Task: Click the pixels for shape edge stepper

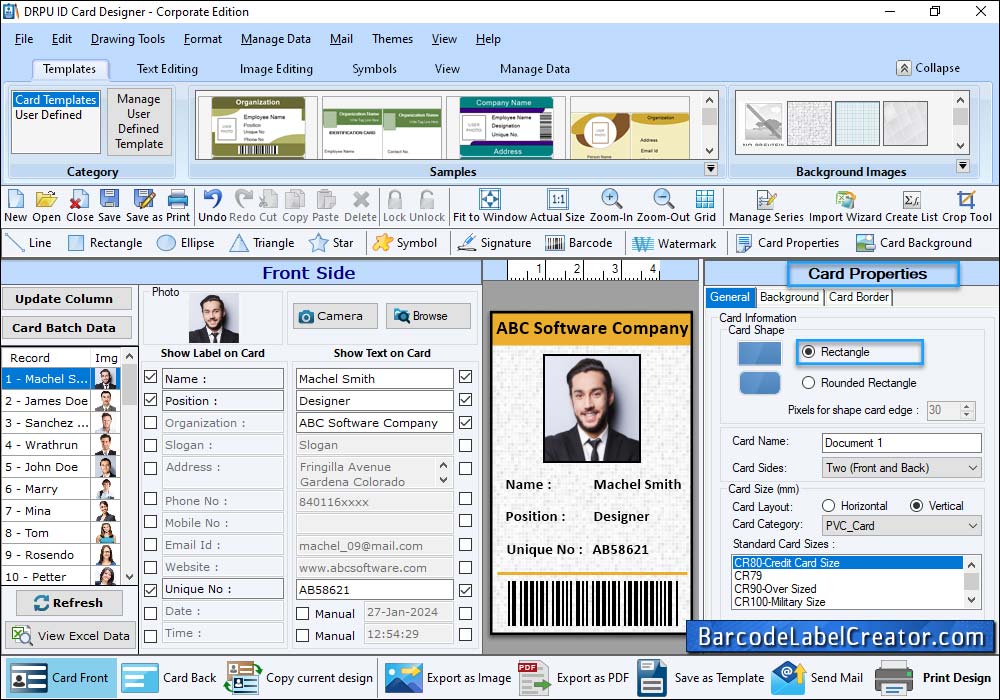Action: [967, 410]
